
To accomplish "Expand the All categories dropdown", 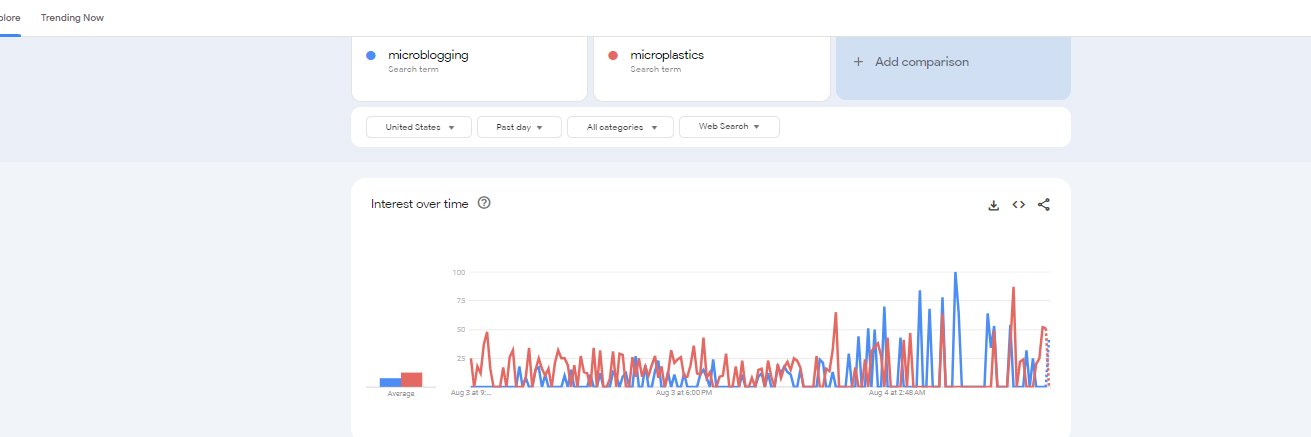I will [x=620, y=127].
